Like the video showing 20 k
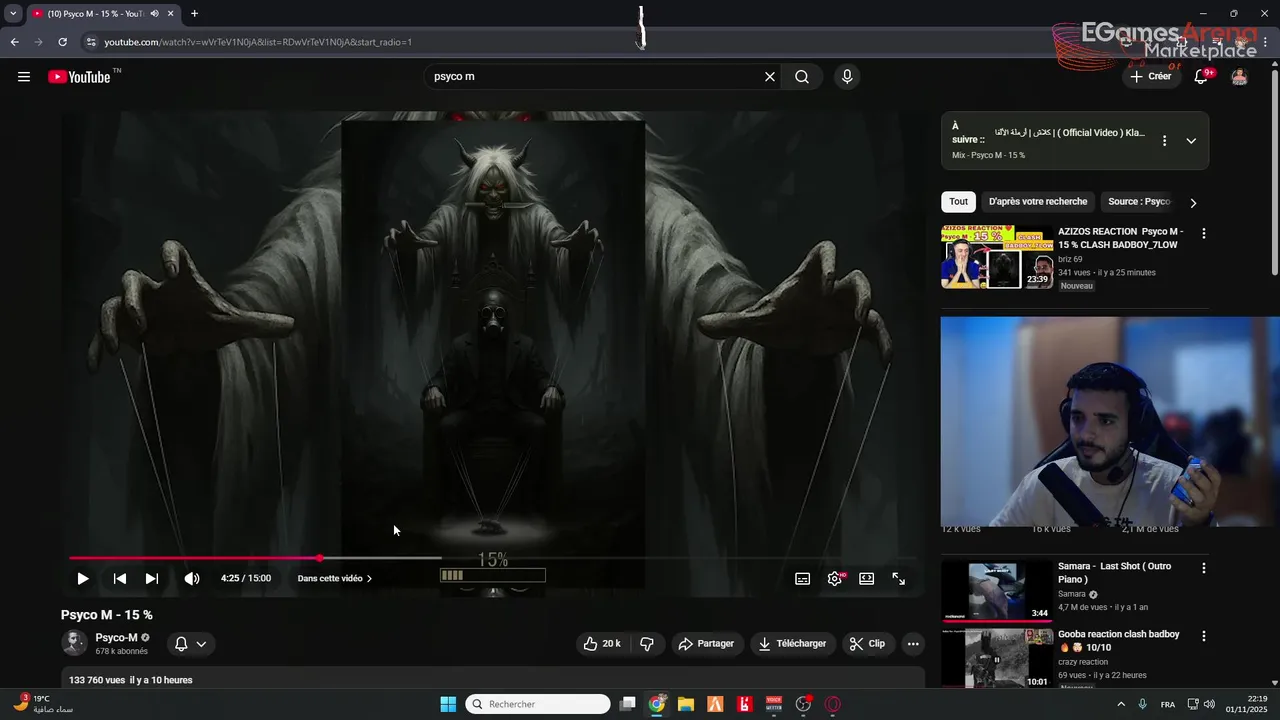Viewport: 1280px width, 720px height. click(x=602, y=644)
